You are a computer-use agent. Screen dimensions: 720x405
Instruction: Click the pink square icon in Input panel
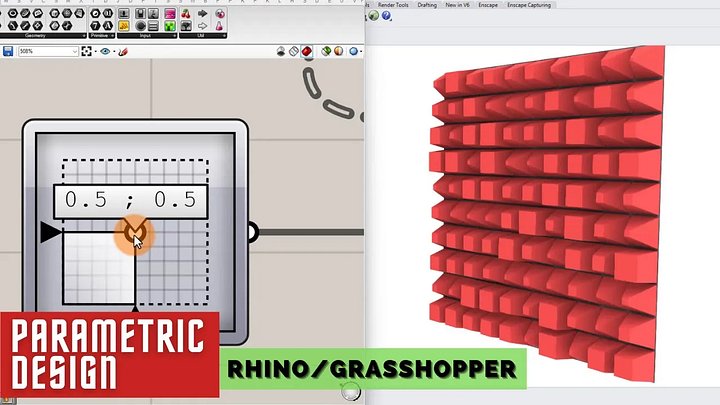click(x=169, y=14)
